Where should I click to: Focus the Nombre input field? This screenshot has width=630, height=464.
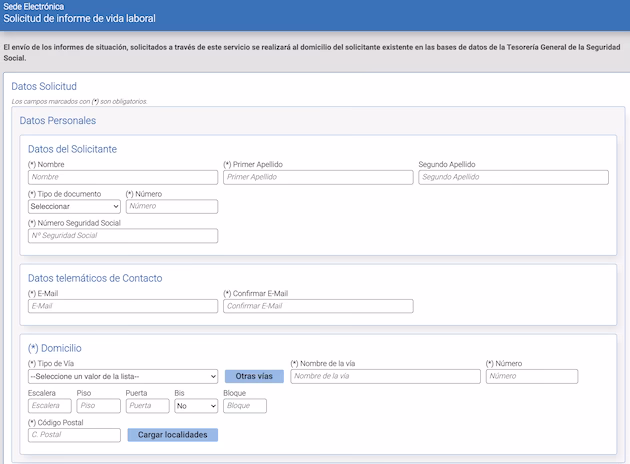coord(123,177)
